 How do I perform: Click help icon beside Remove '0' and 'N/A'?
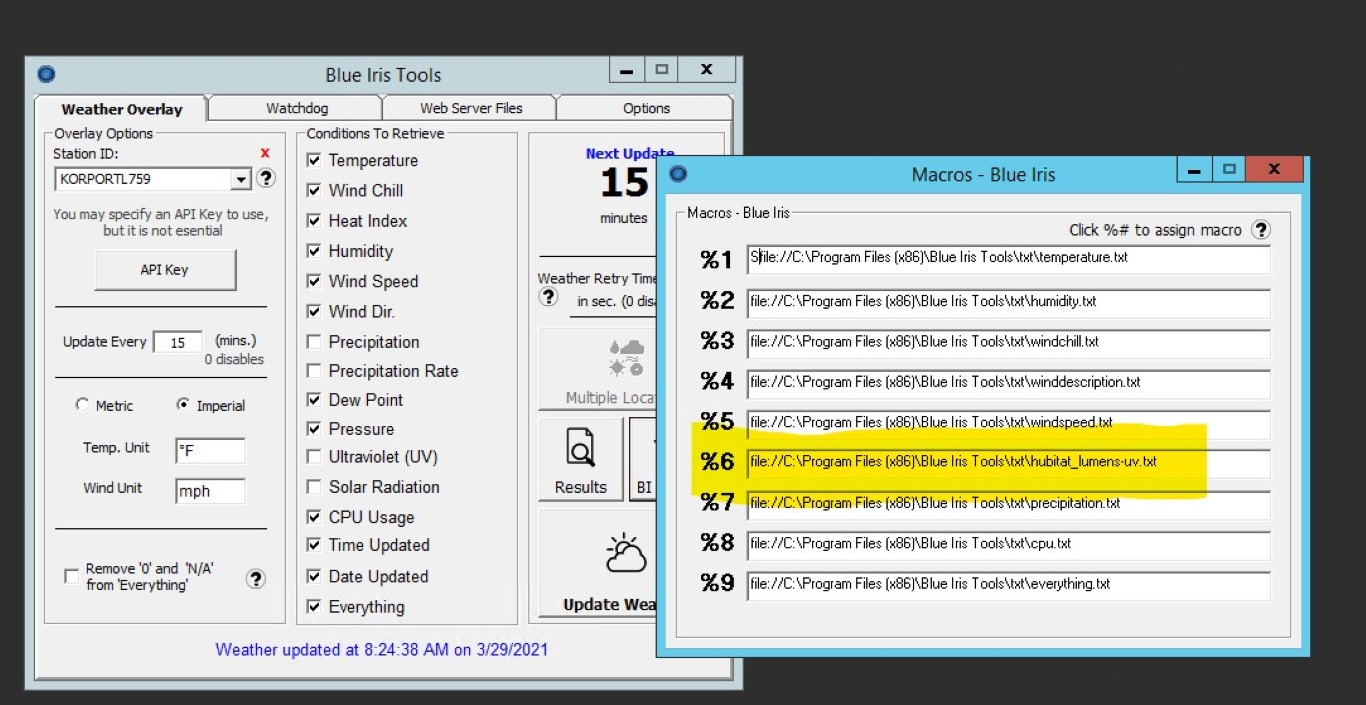pos(256,578)
